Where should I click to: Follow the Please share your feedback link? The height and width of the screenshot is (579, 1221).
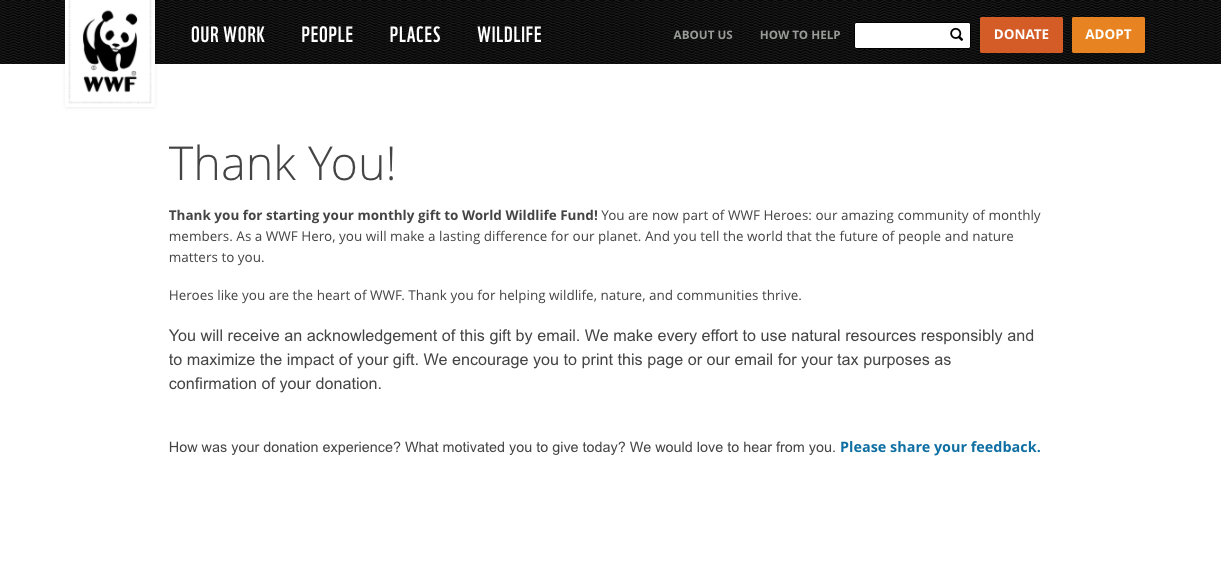tap(940, 447)
